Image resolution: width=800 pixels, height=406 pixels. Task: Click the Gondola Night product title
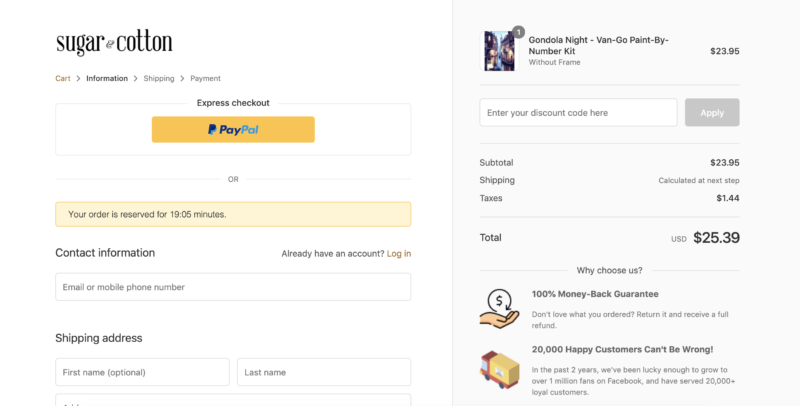(598, 44)
